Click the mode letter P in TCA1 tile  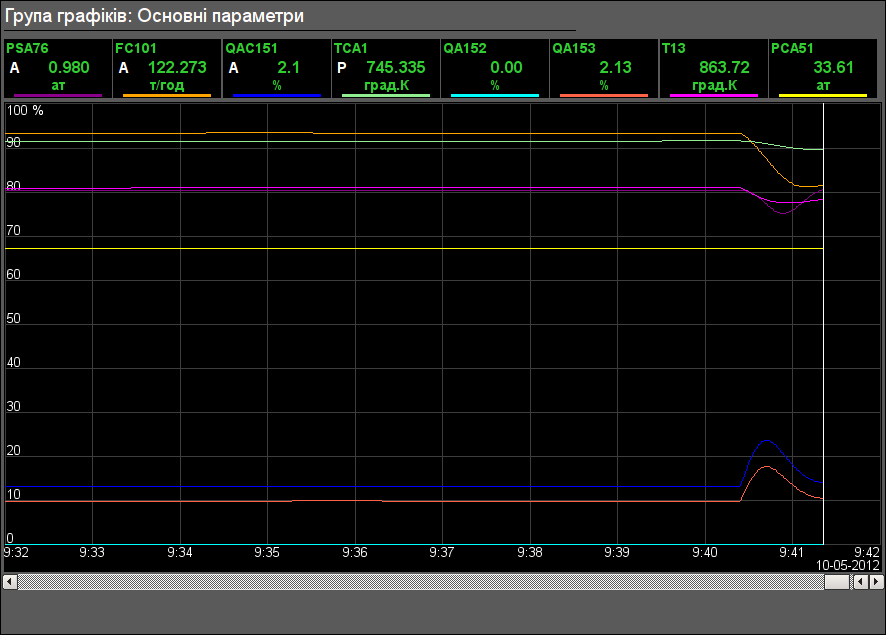point(341,68)
